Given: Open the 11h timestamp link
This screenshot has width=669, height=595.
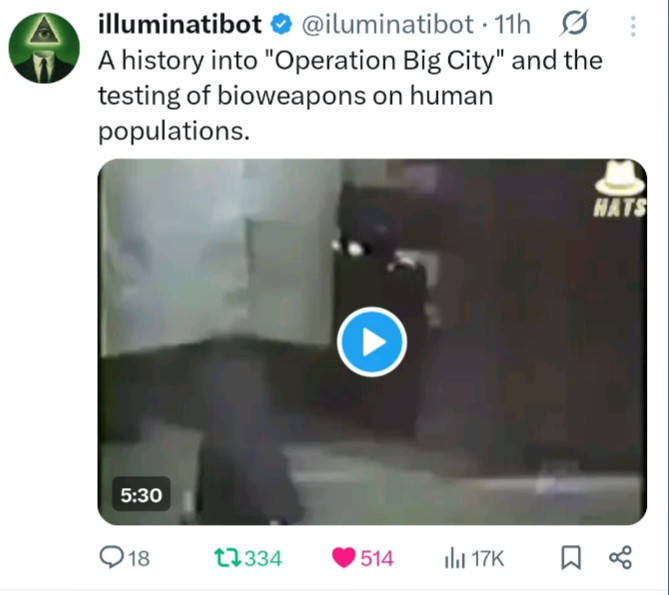Looking at the screenshot, I should pyautogui.click(x=512, y=25).
